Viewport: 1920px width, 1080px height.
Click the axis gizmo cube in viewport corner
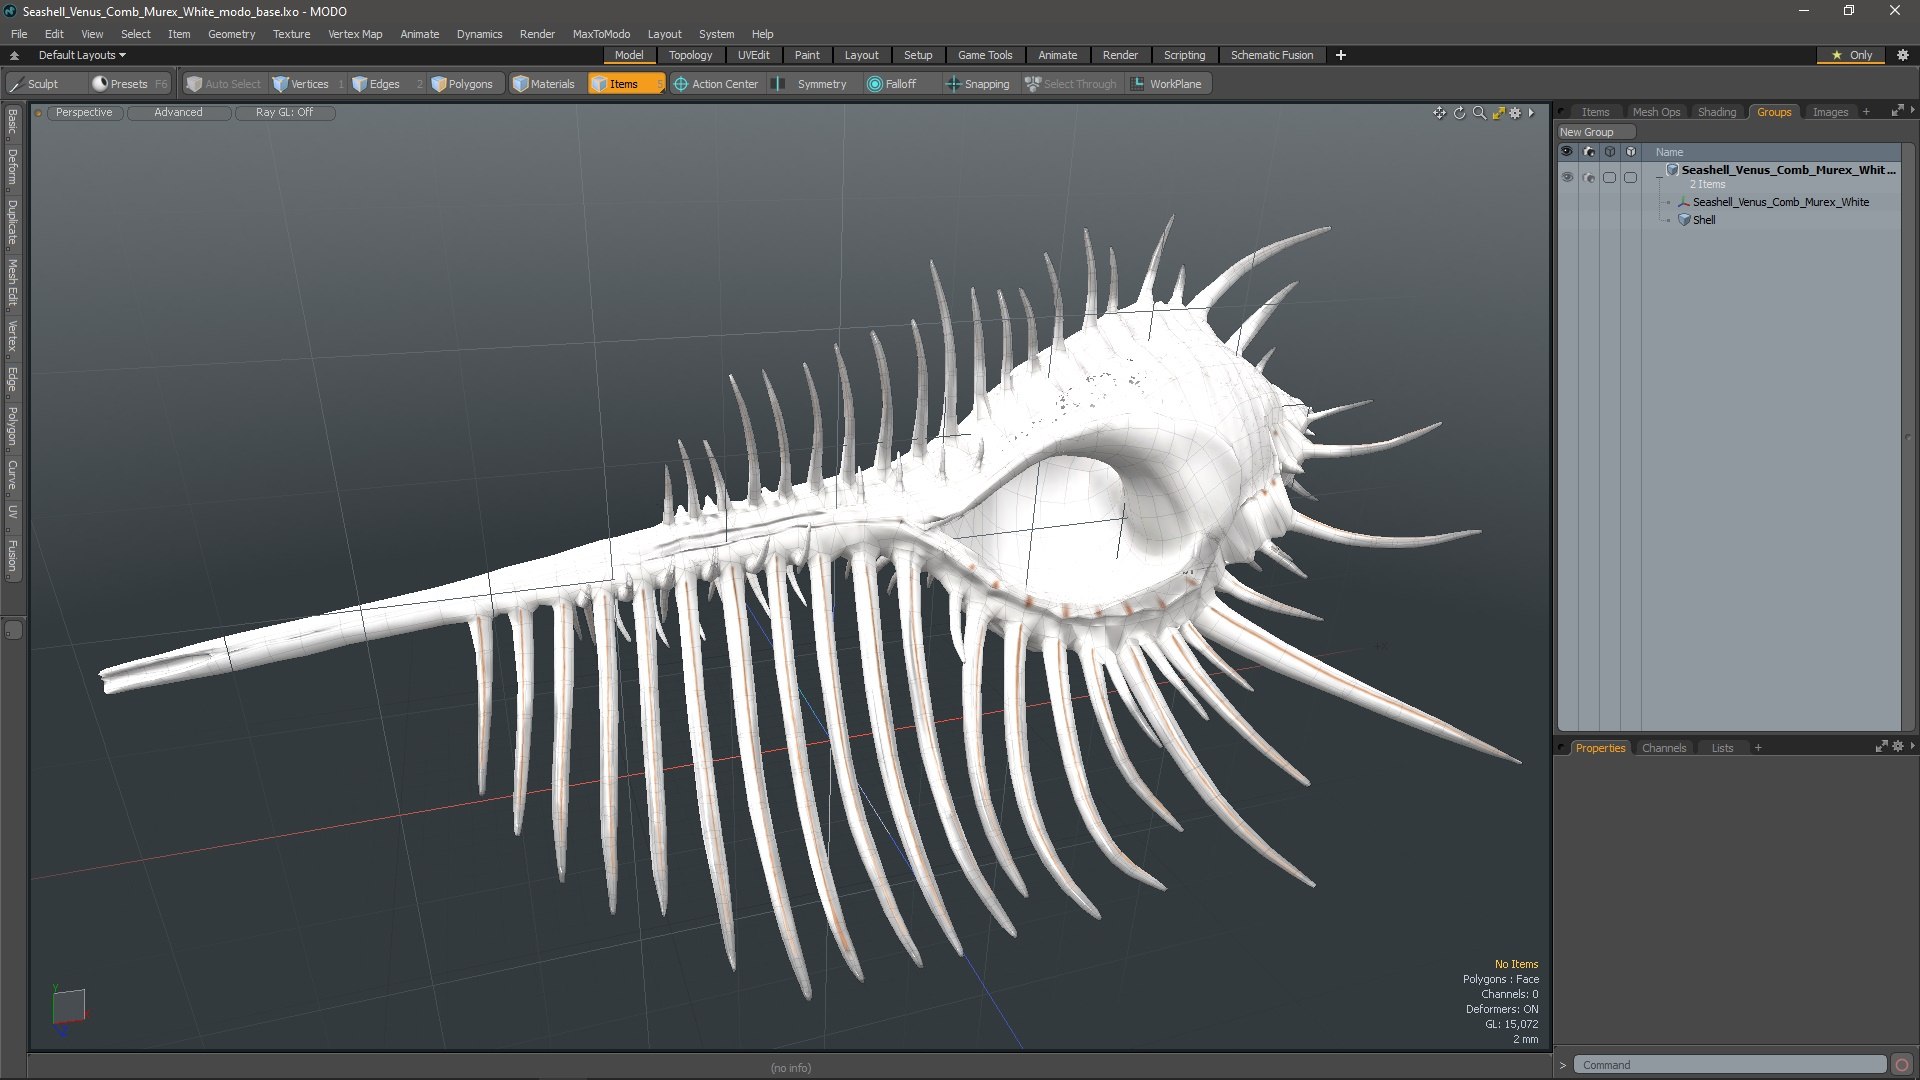click(68, 1006)
